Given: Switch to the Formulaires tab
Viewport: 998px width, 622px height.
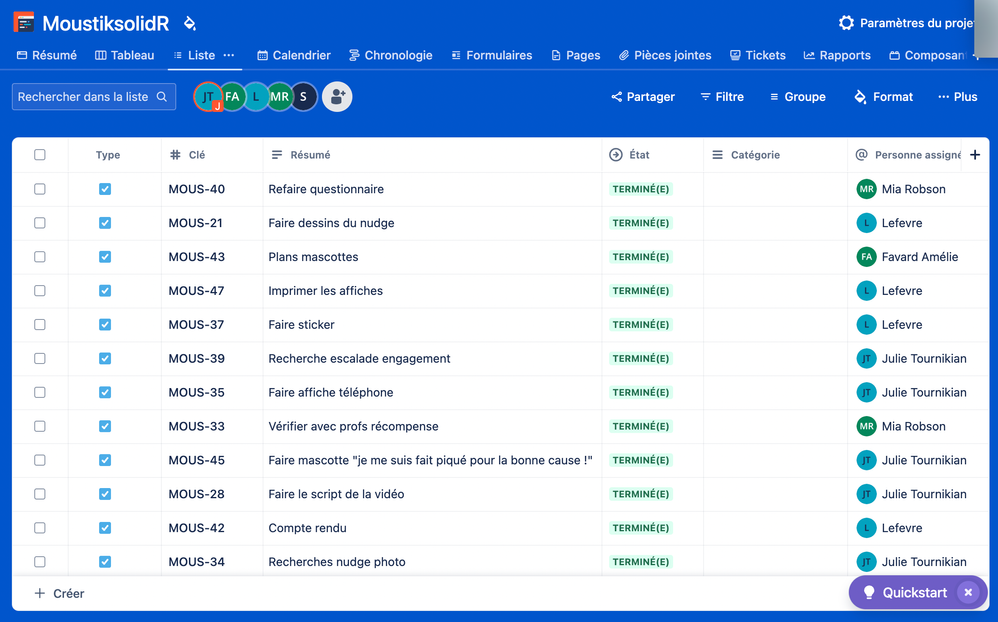Looking at the screenshot, I should [491, 55].
